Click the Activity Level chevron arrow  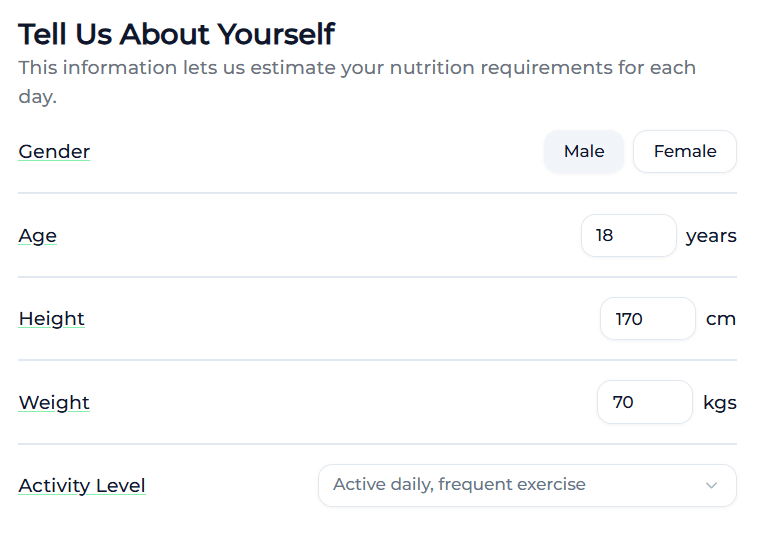[x=712, y=486]
